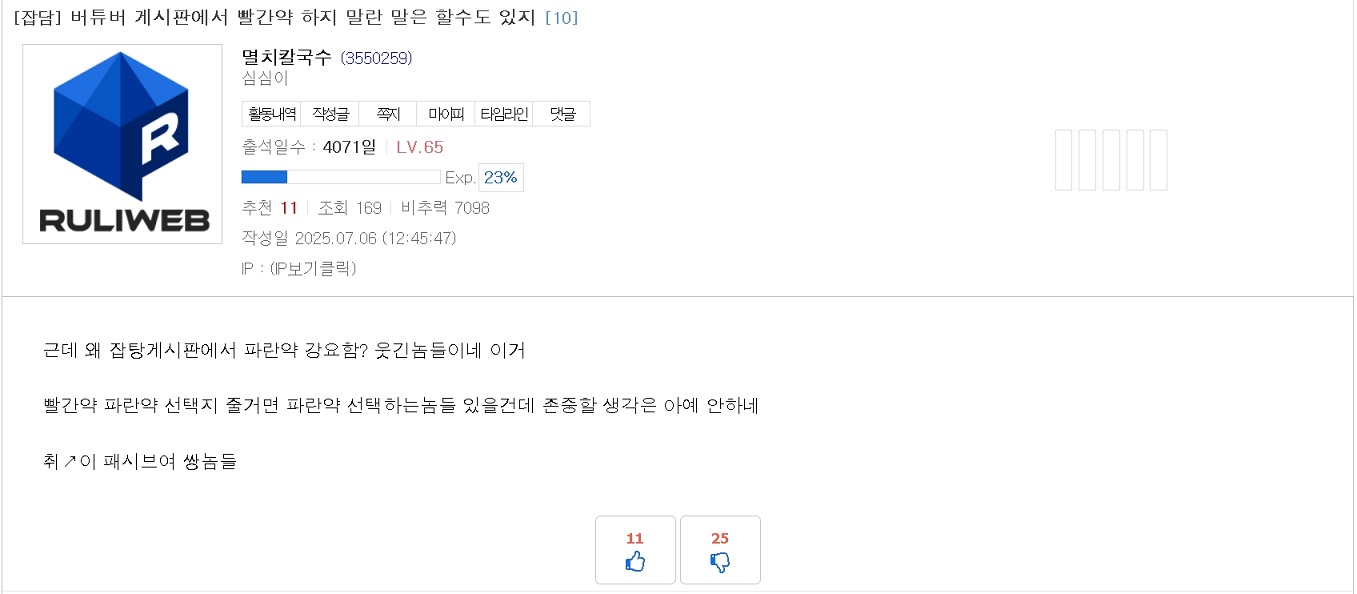Click the thumbs-down dislike icon
Viewport: 1357px width, 594px height.
click(720, 563)
